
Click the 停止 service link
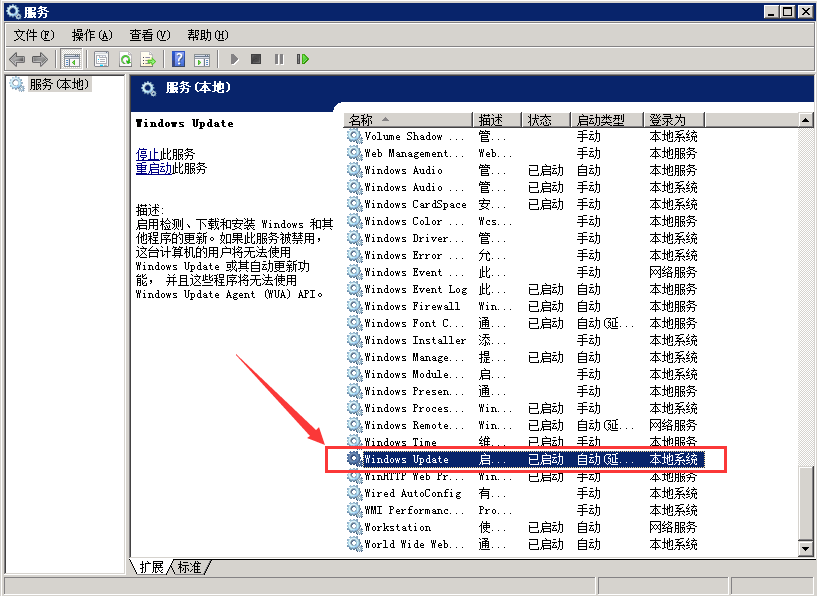[x=147, y=154]
